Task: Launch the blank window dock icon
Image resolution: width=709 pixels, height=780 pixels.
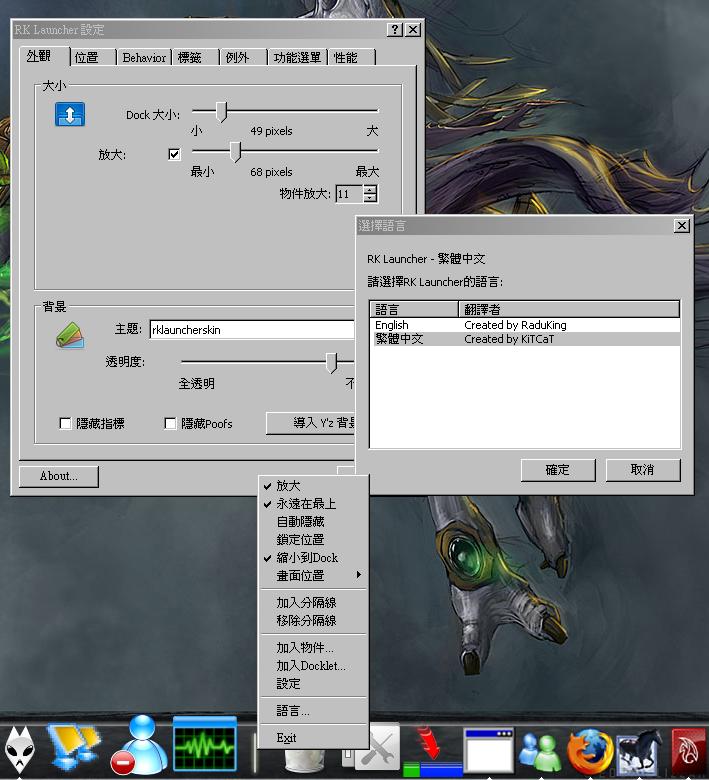Action: (x=488, y=751)
